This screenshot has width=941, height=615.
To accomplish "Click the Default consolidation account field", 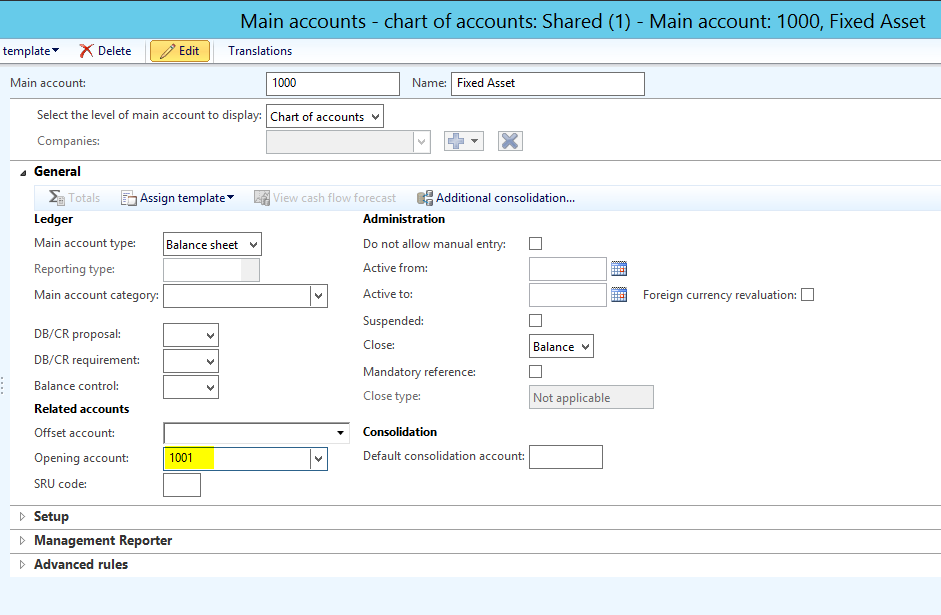I will [x=565, y=457].
